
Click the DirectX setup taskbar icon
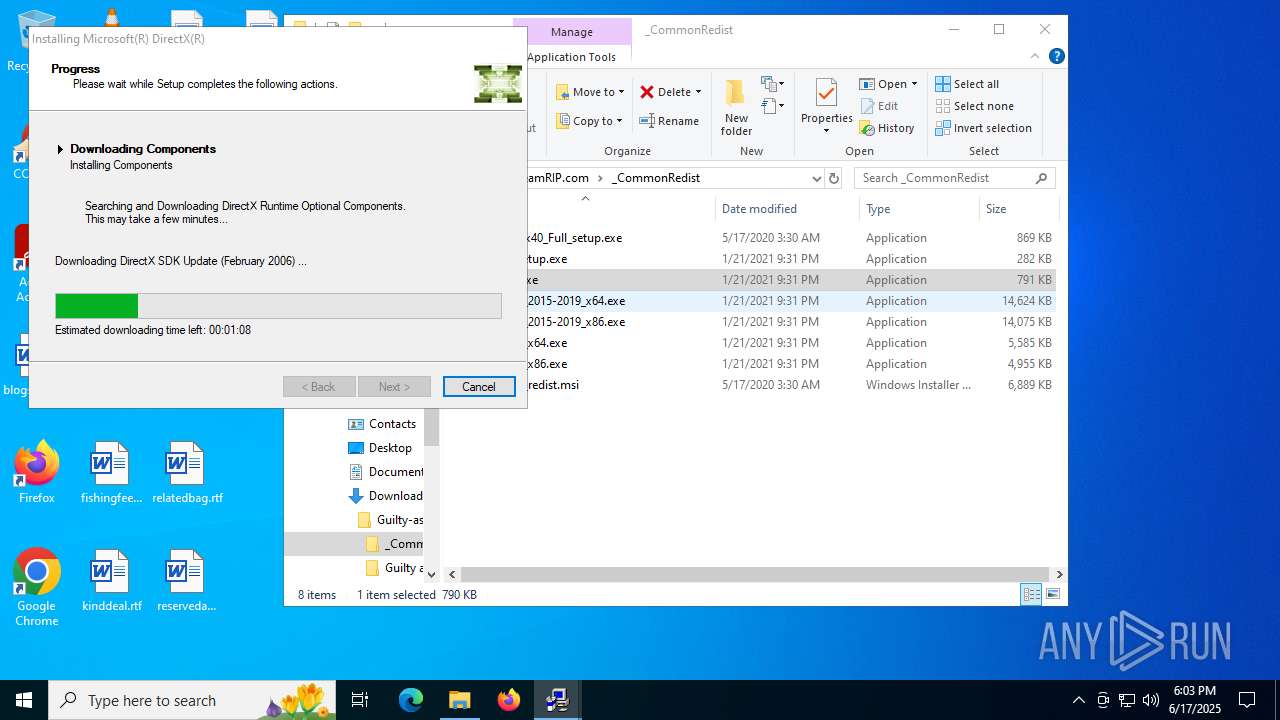[557, 700]
